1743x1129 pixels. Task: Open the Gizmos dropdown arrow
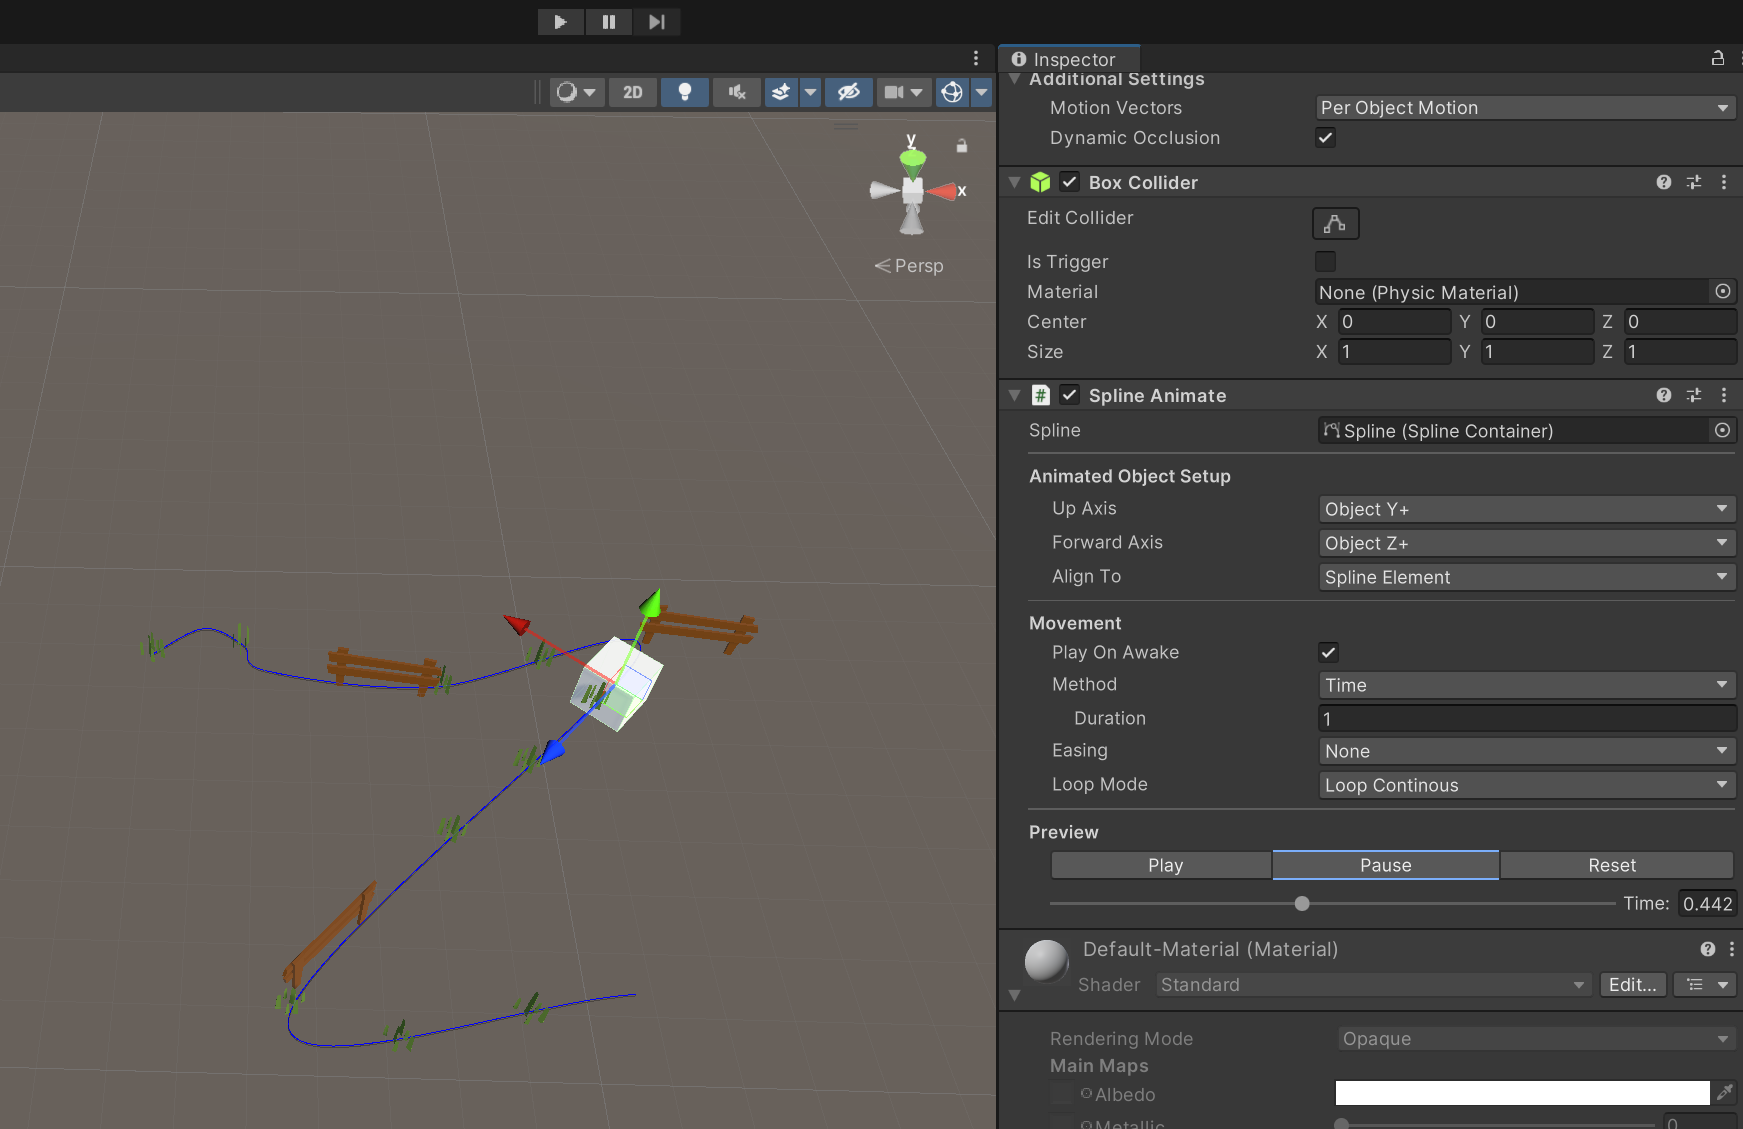[981, 92]
